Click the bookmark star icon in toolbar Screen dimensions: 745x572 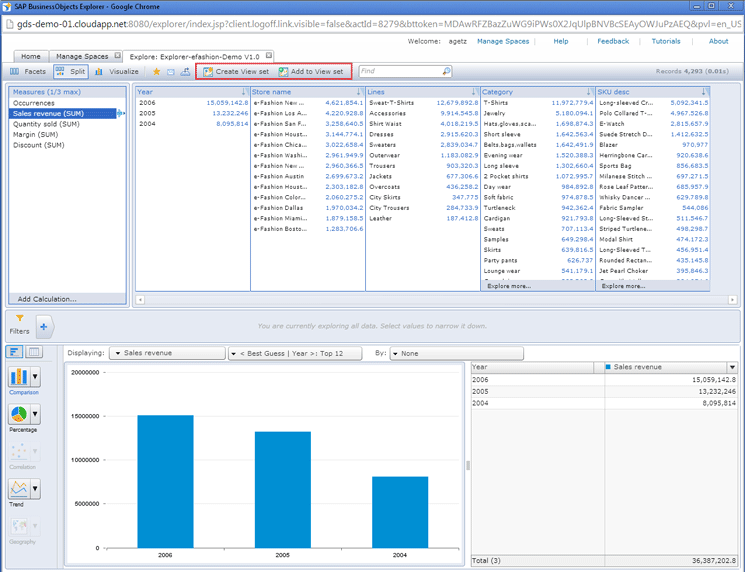[x=156, y=72]
